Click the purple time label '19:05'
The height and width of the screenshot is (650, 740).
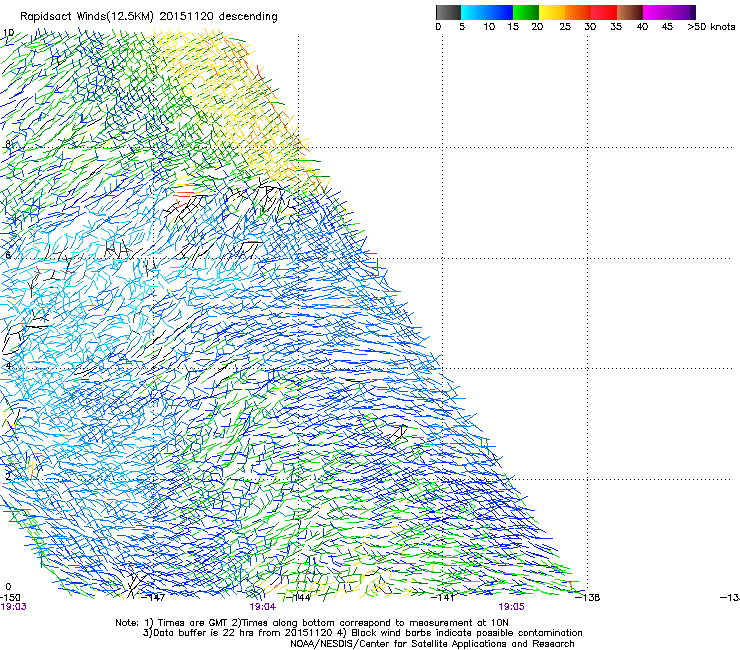[512, 607]
